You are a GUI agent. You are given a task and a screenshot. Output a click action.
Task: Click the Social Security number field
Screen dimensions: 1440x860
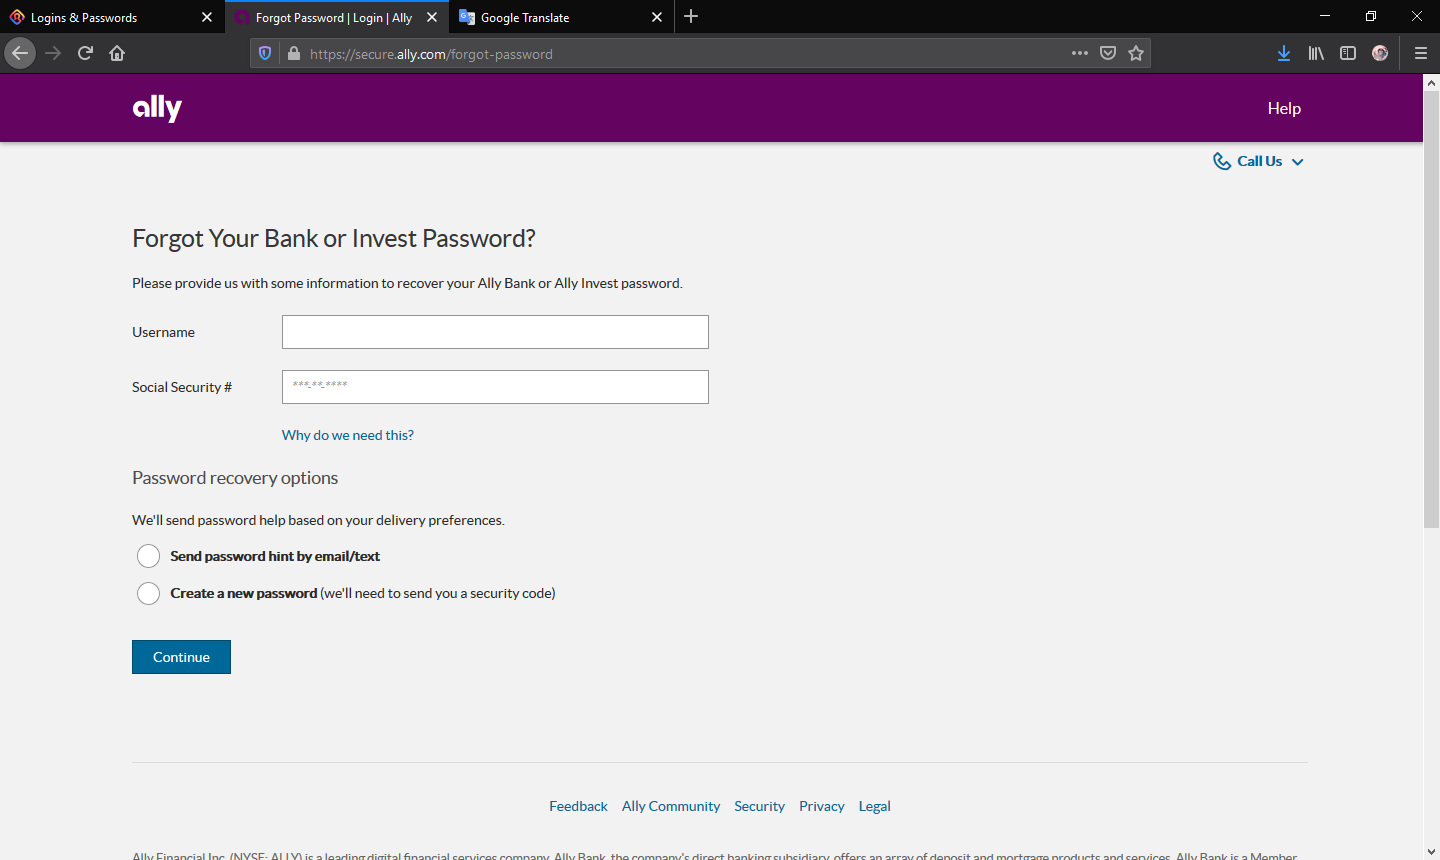pos(495,387)
